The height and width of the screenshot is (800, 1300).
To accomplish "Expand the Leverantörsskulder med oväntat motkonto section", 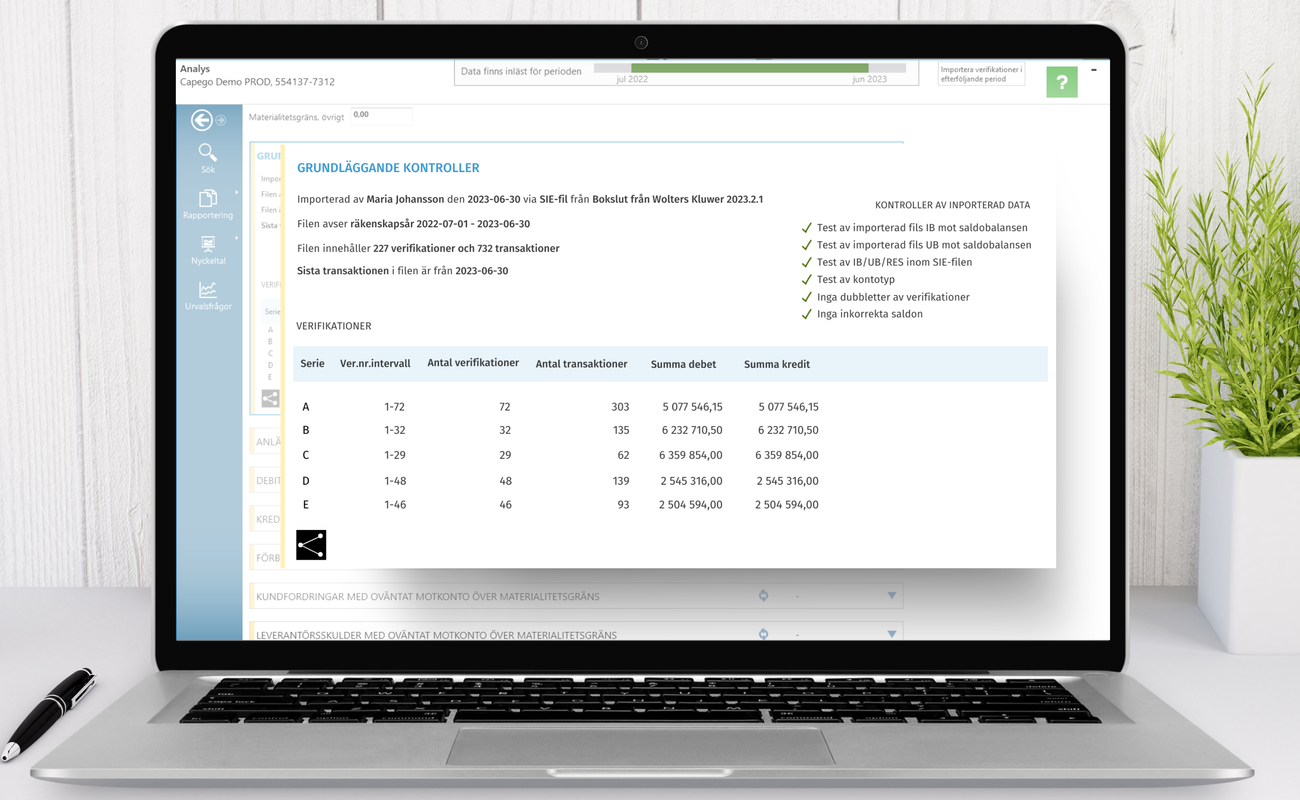I will tap(891, 634).
